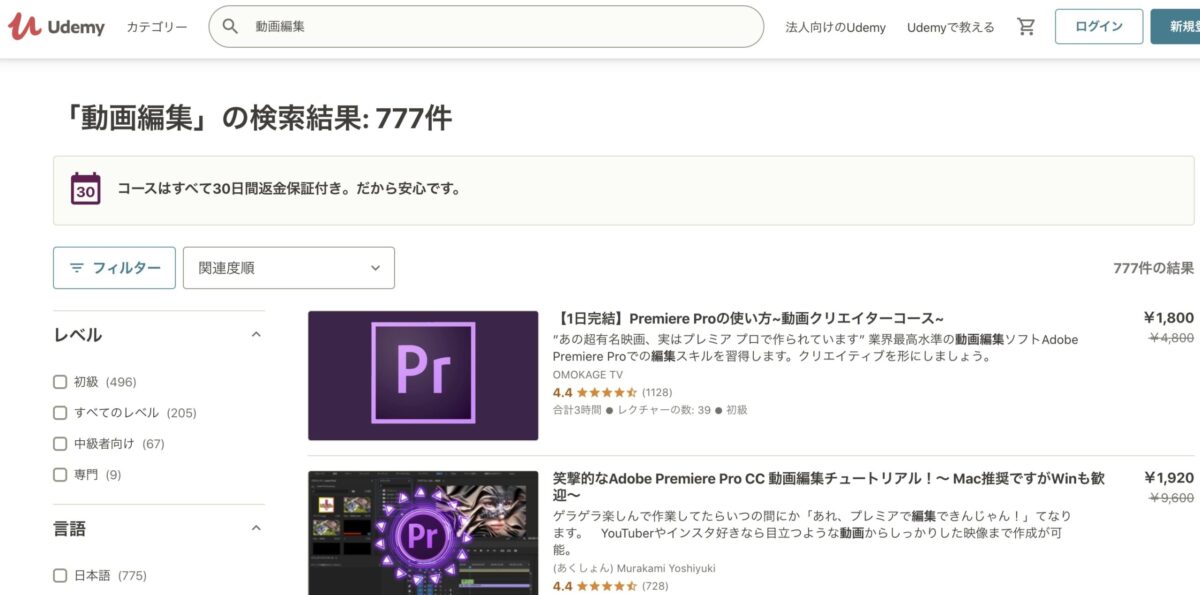Open the カテゴリー menu
The image size is (1200, 595).
(157, 27)
